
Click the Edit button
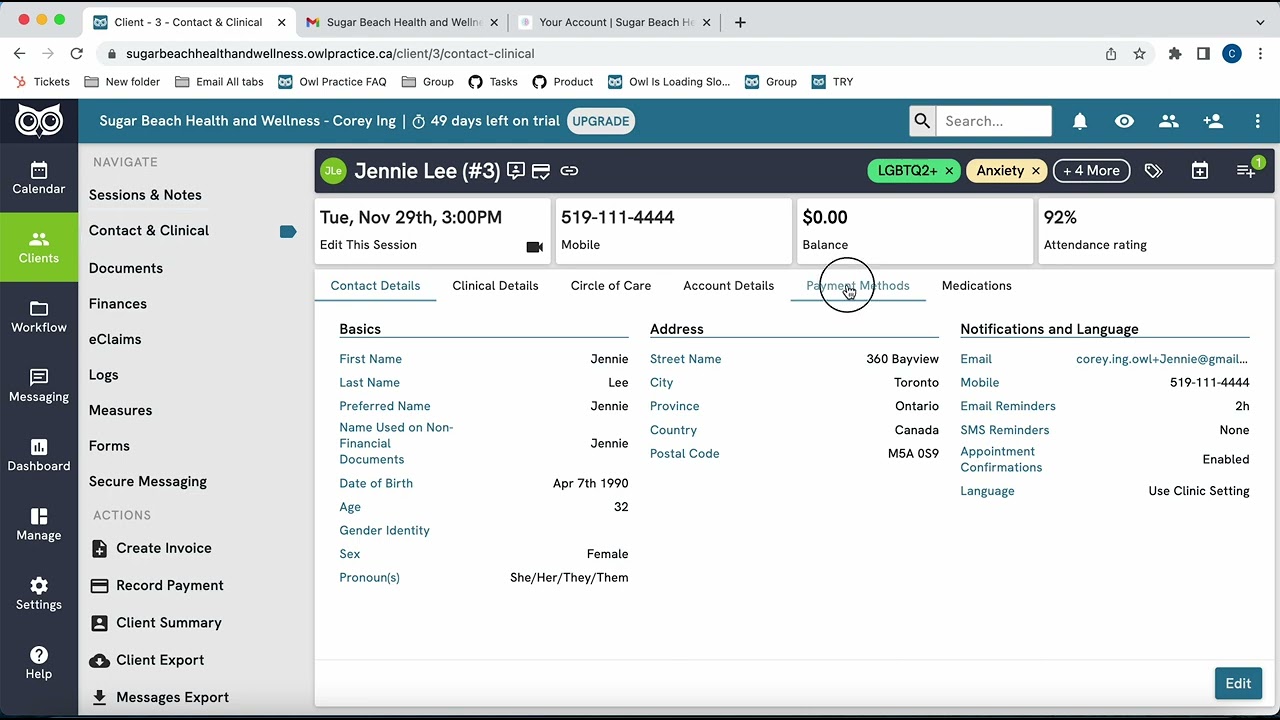coord(1238,683)
